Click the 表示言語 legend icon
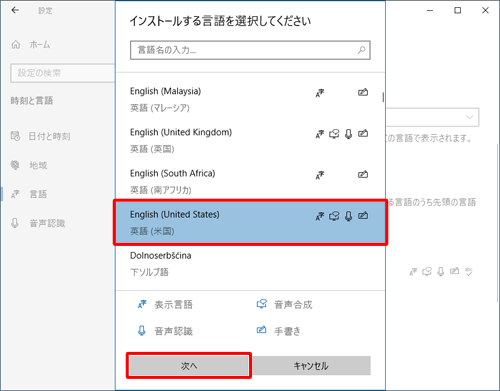 coord(142,304)
